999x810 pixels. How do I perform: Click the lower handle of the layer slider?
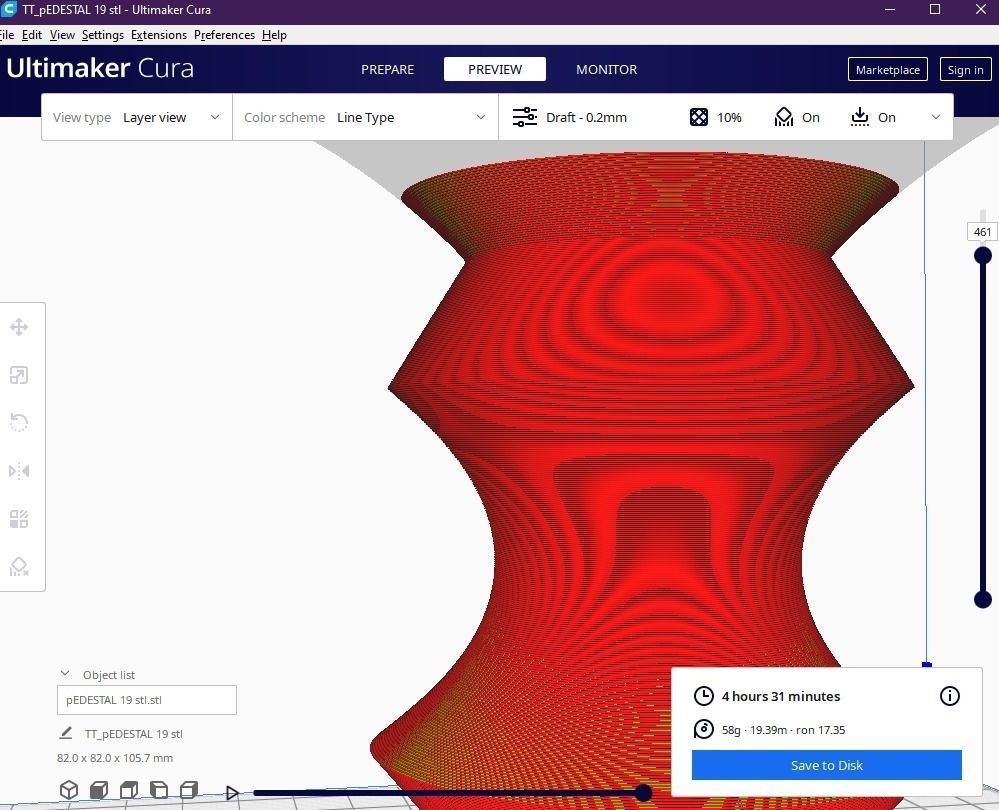click(x=982, y=599)
